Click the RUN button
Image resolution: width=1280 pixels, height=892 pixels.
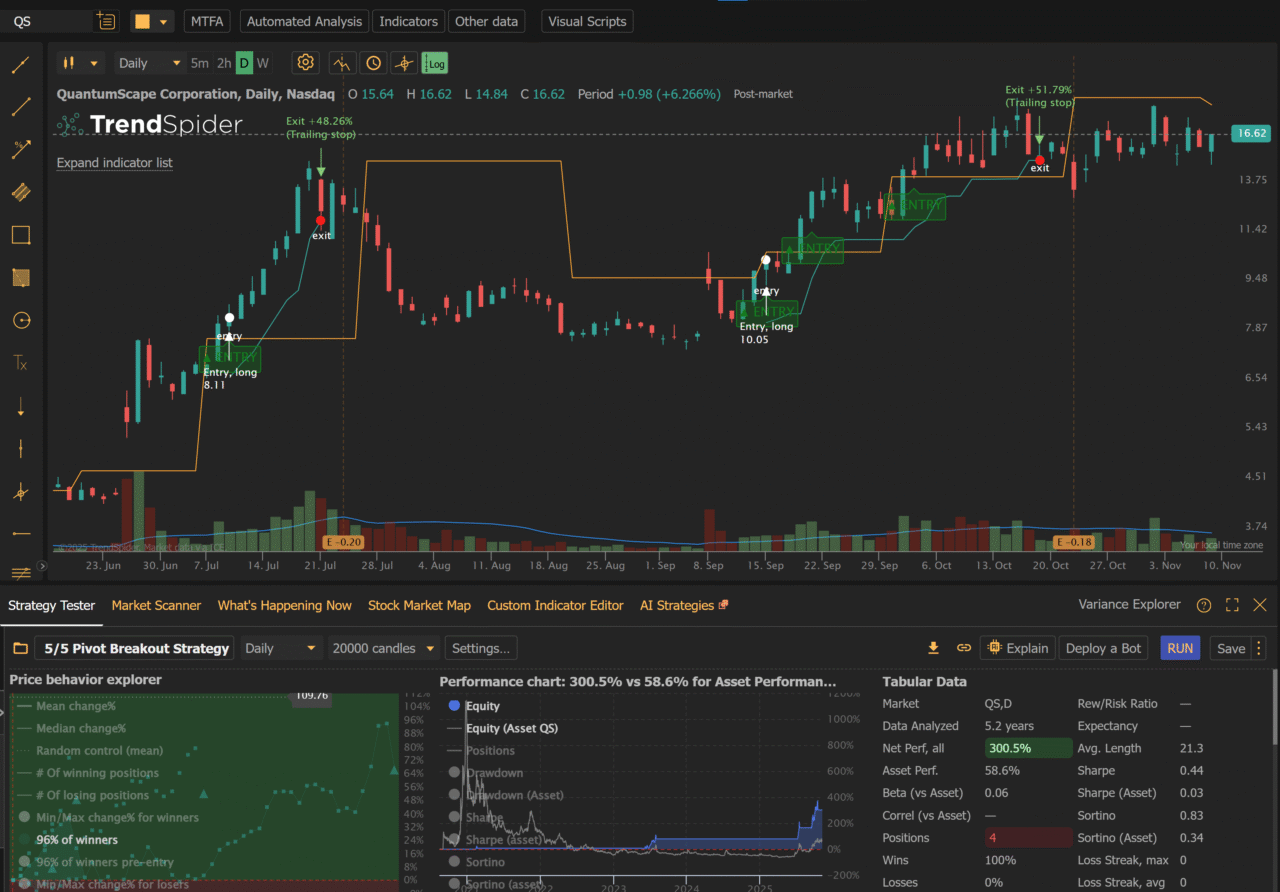[1179, 648]
